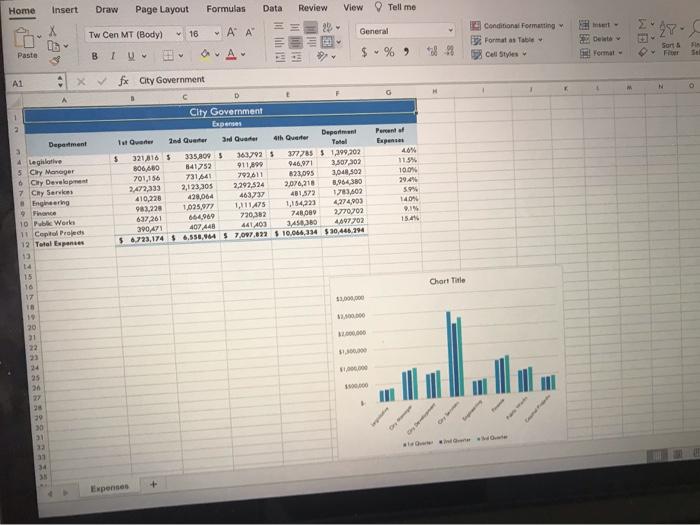This screenshot has width=700, height=525.
Task: Increase indent in alignment group
Action: point(296,58)
